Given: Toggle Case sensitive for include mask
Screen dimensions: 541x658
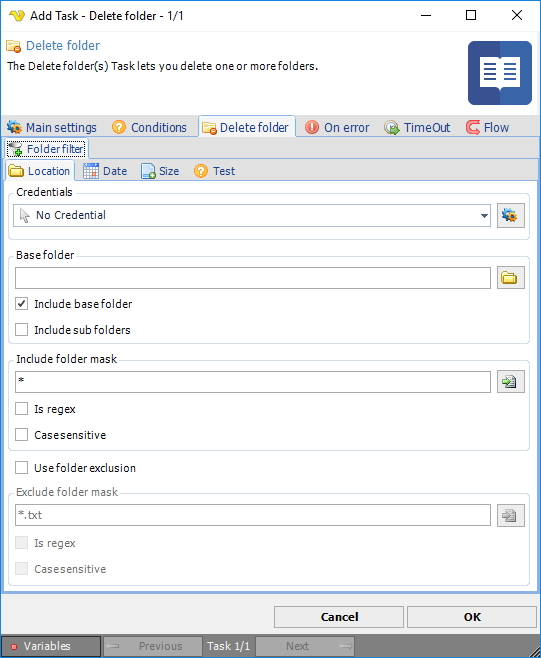Looking at the screenshot, I should (x=22, y=435).
